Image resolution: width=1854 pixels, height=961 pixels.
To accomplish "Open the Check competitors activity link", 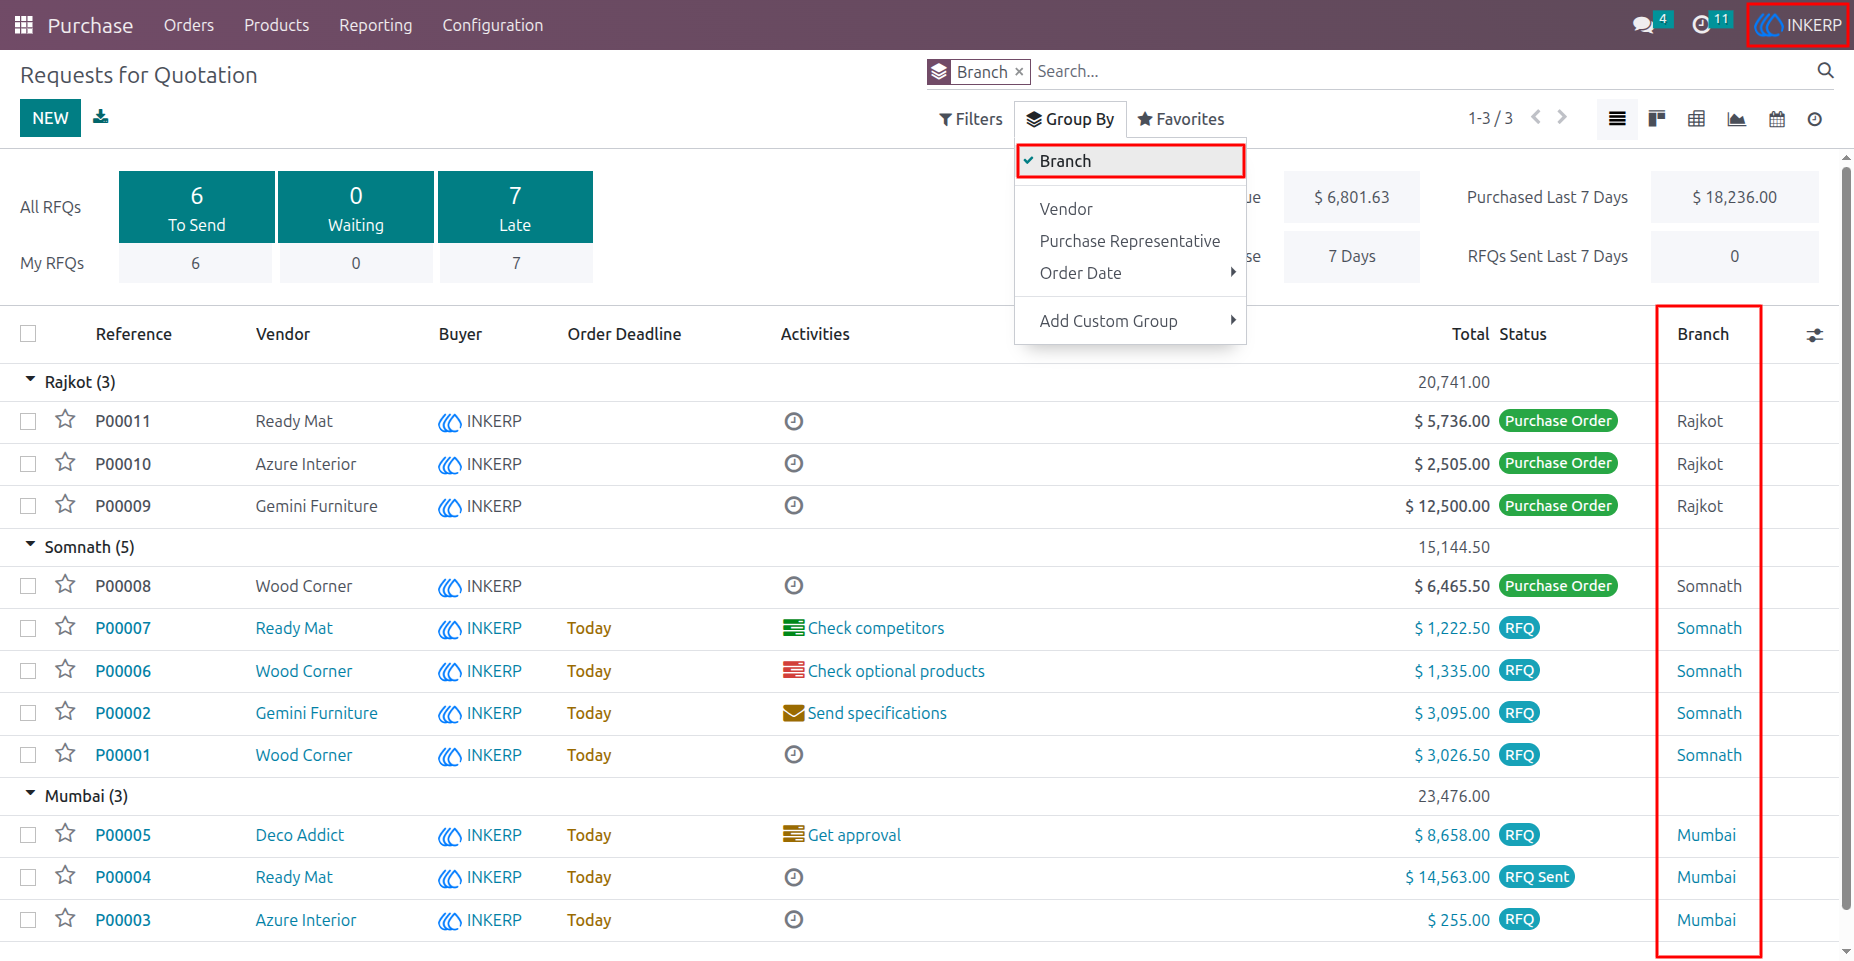I will click(875, 628).
